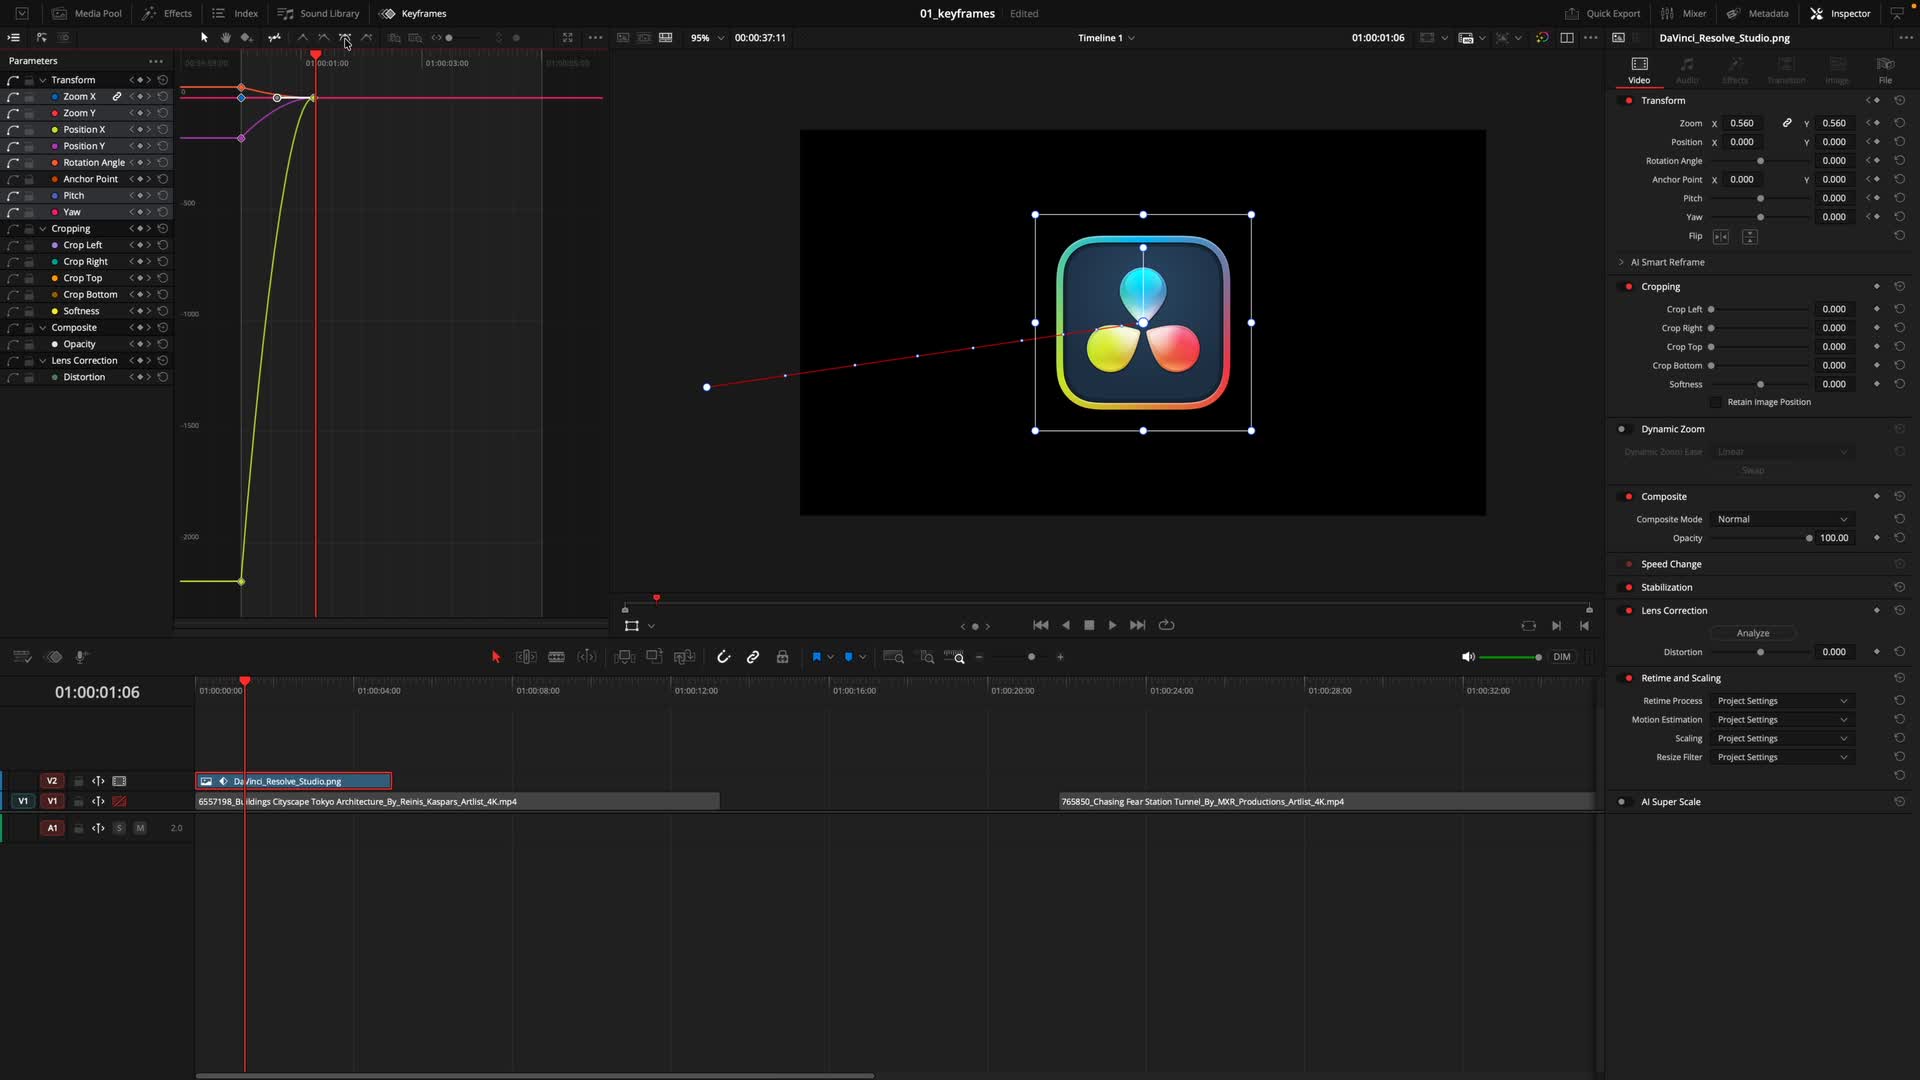The height and width of the screenshot is (1080, 1920).
Task: Open the Composite Mode dropdown
Action: coord(1782,519)
